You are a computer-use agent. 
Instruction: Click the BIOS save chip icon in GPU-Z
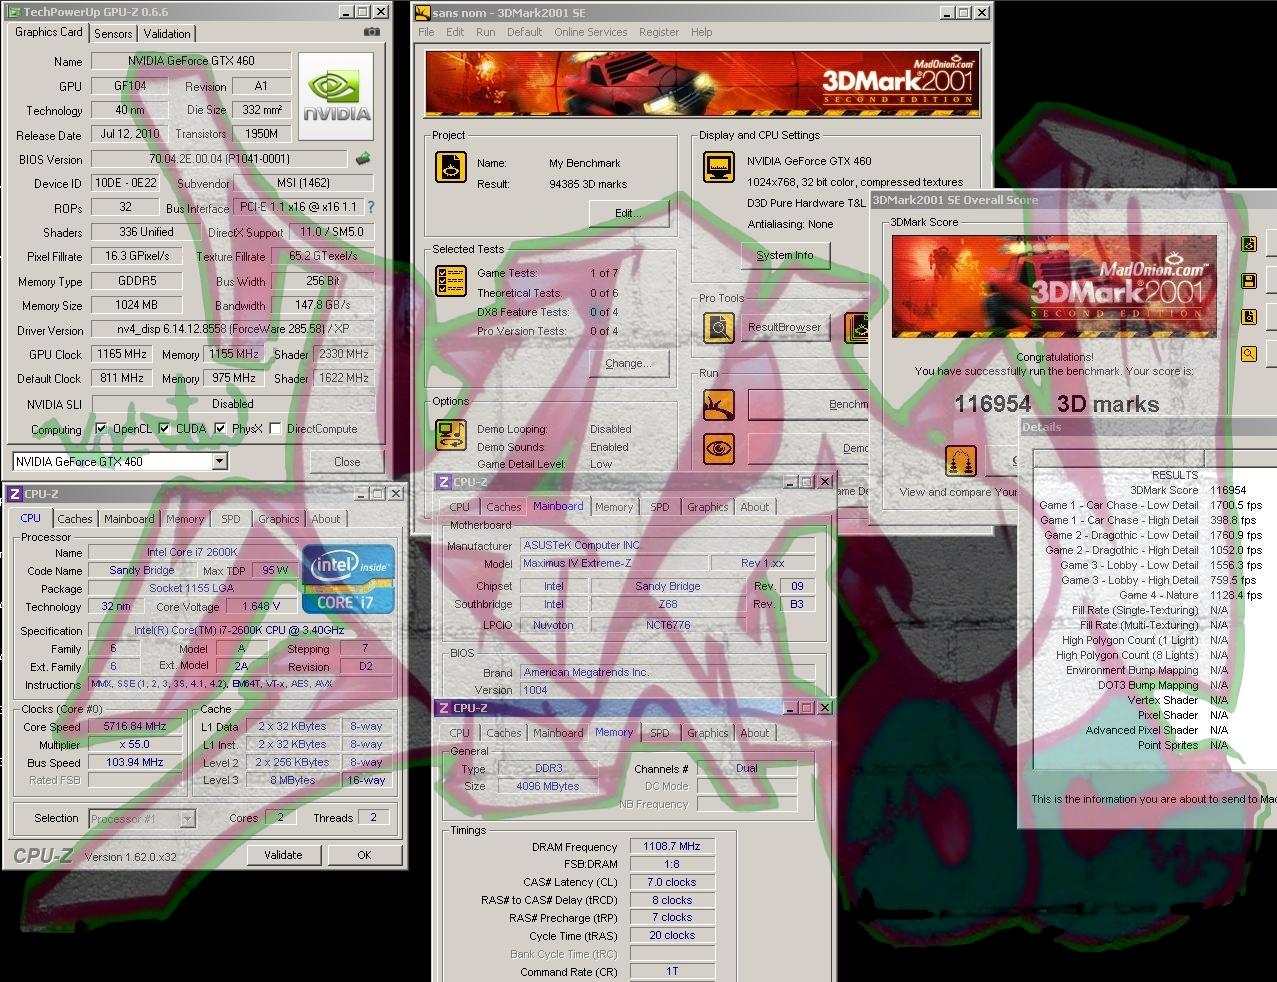[x=363, y=159]
